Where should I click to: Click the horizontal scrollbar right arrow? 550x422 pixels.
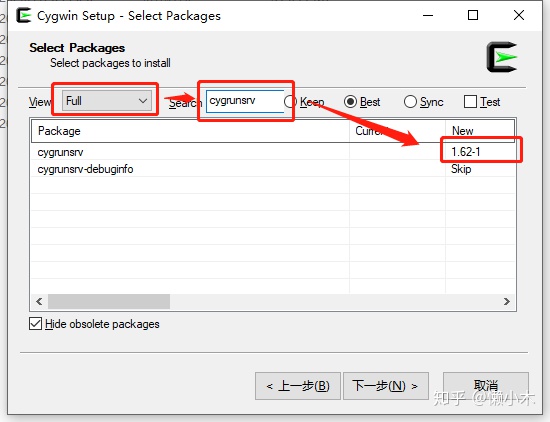507,301
